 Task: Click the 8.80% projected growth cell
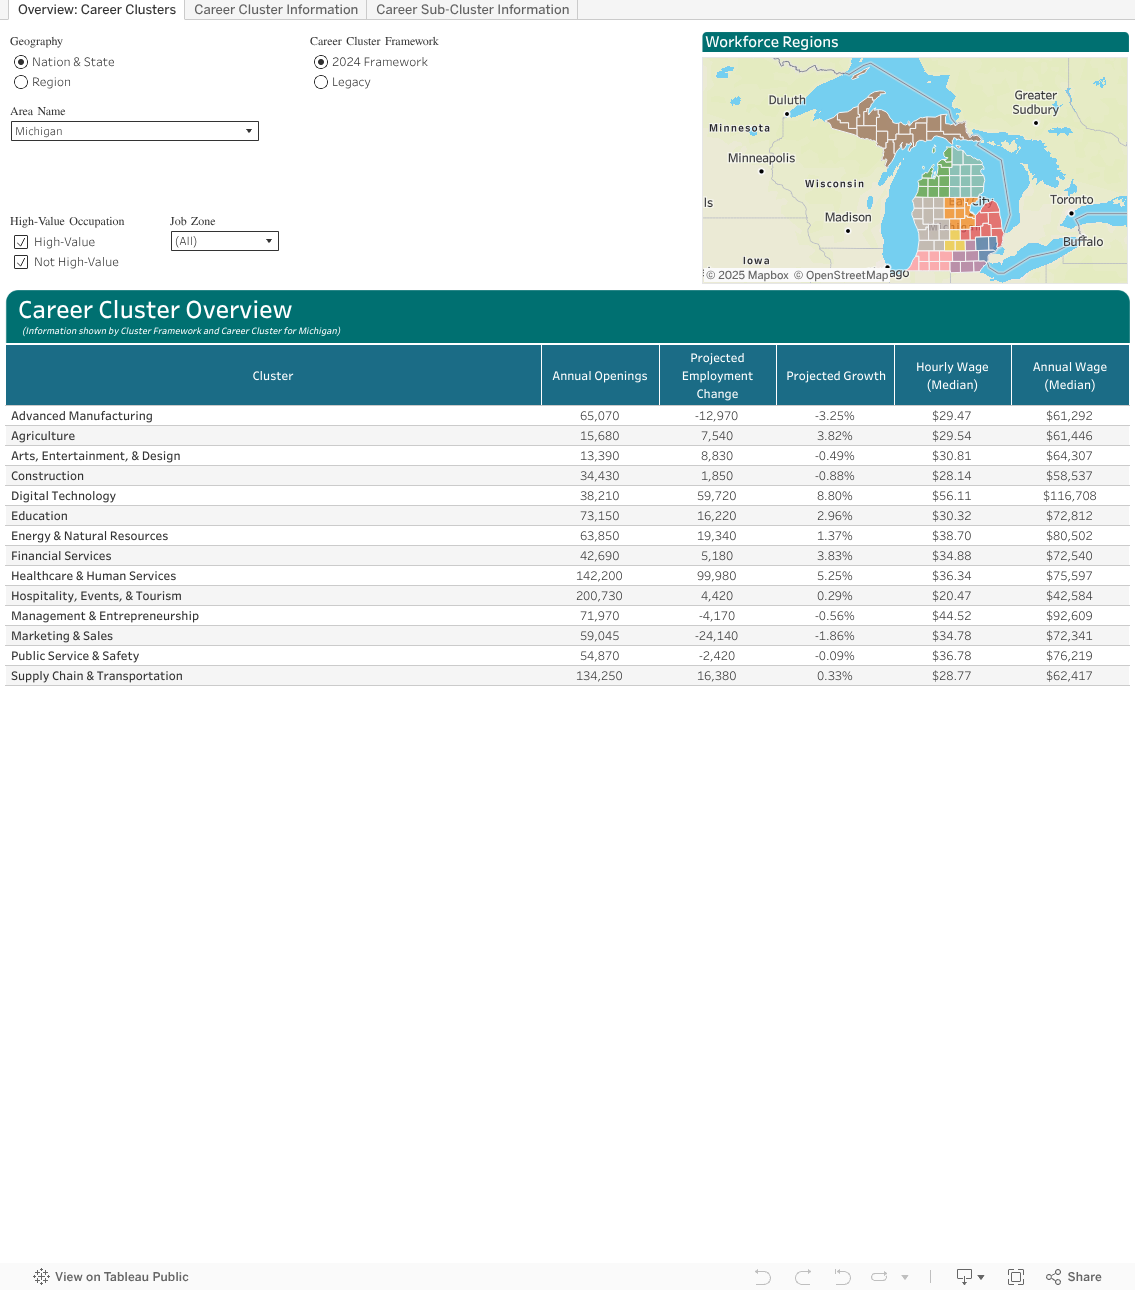tap(835, 496)
